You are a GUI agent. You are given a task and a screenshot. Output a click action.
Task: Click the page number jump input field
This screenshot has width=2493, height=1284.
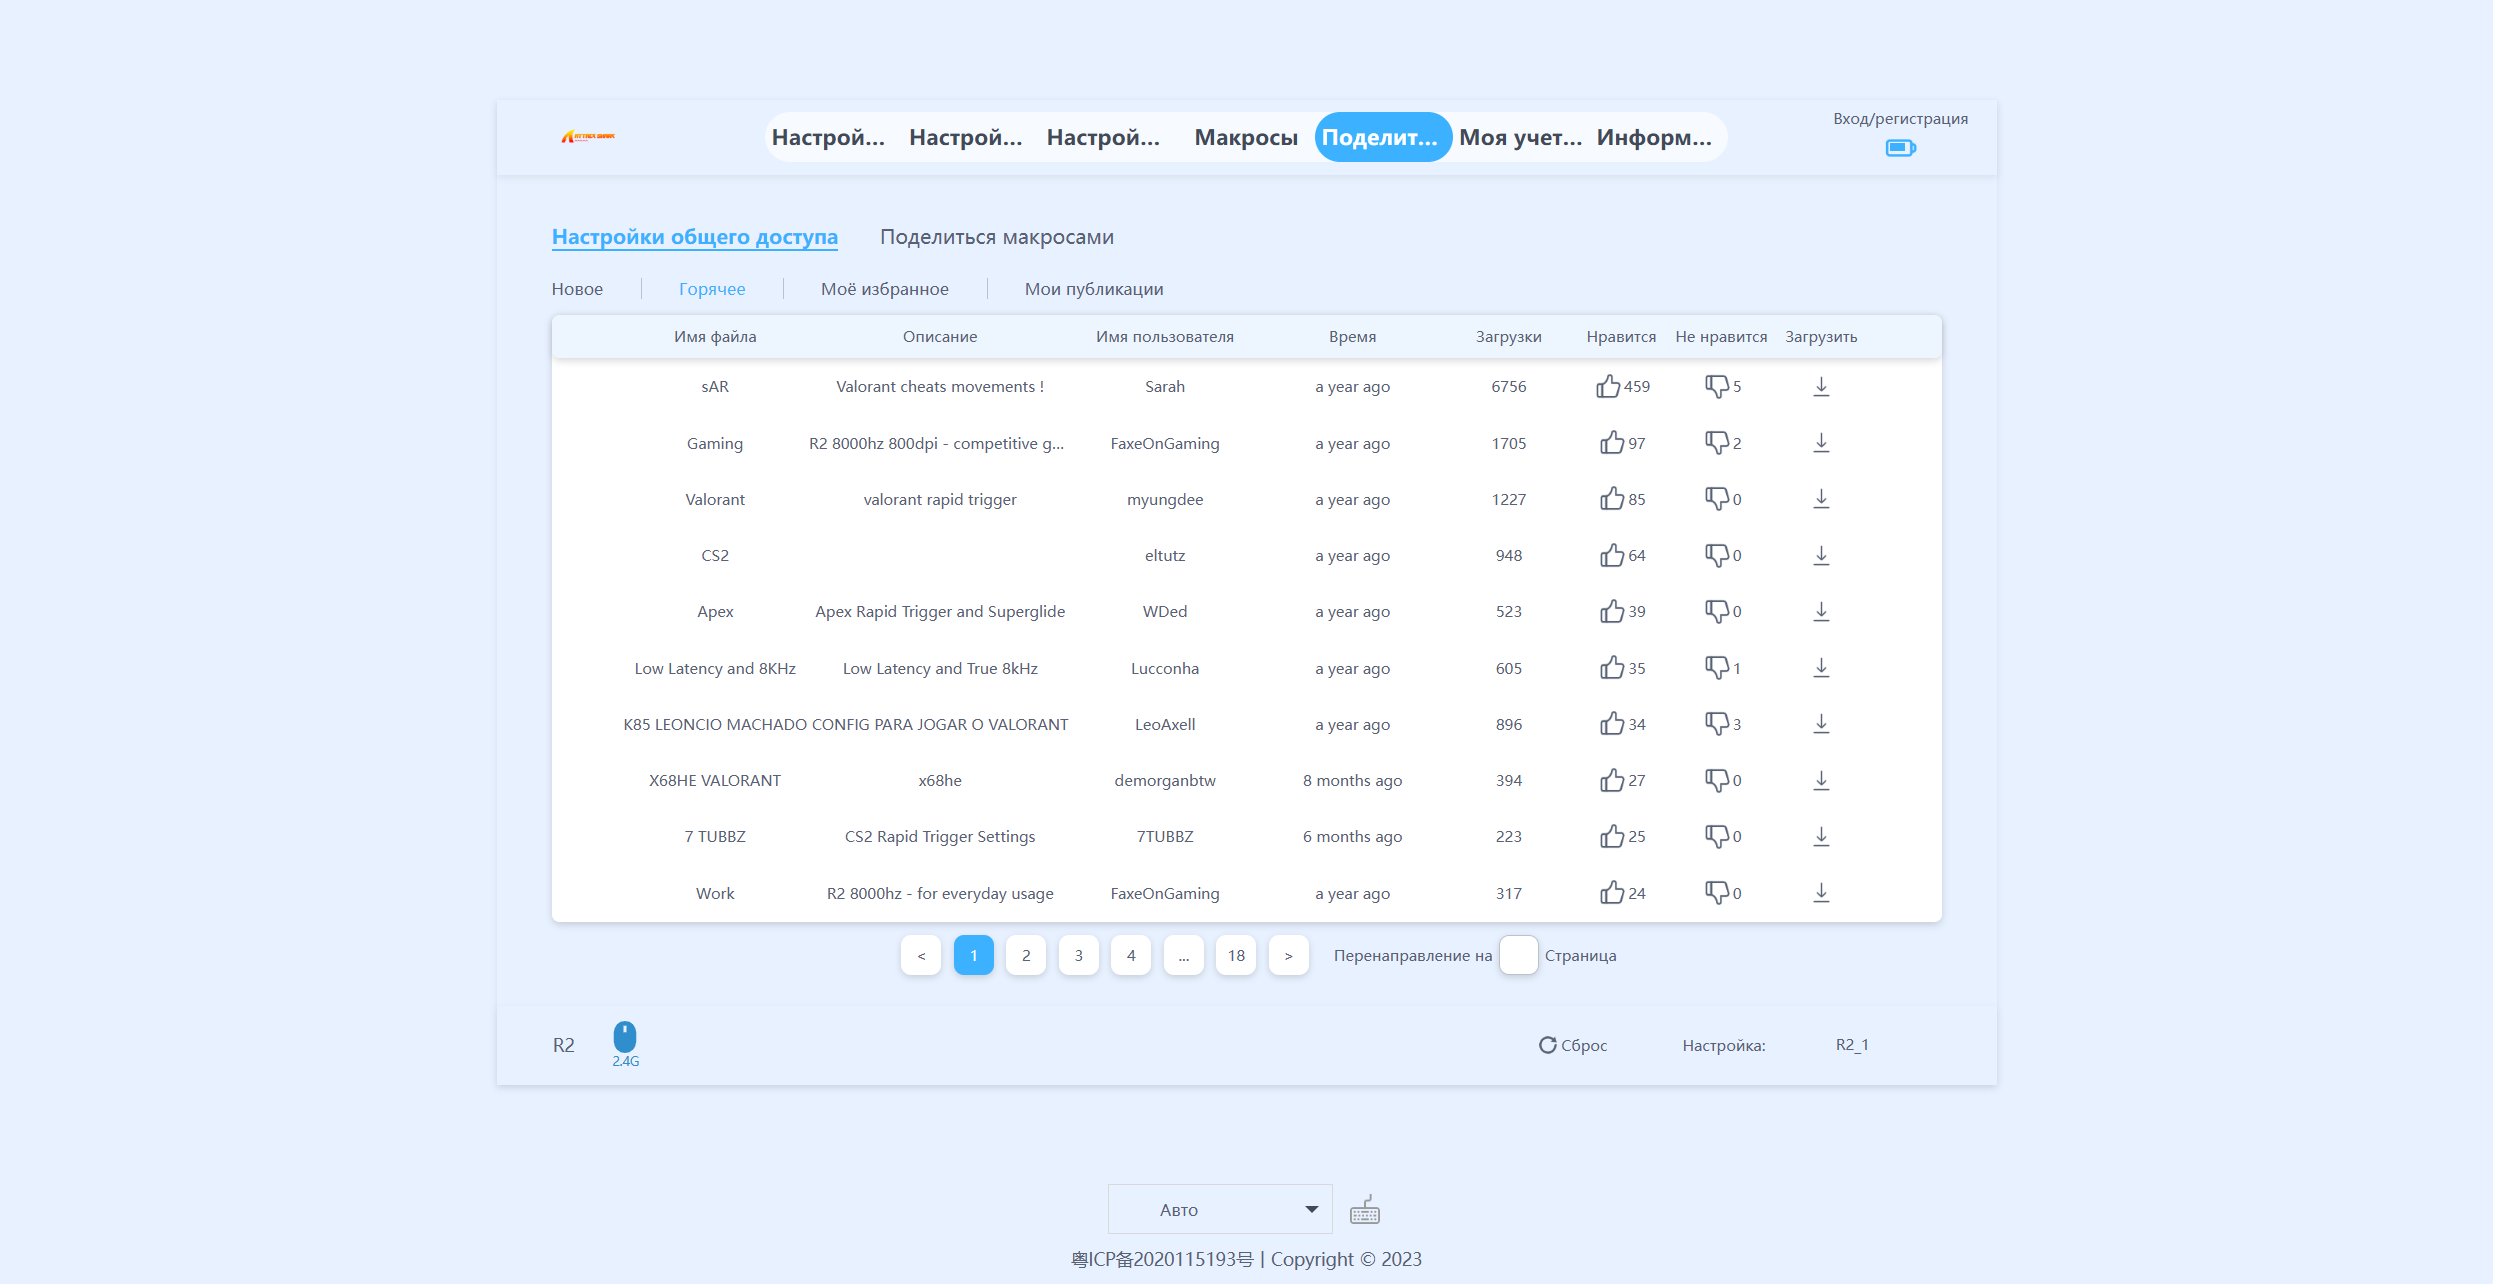pyautogui.click(x=1517, y=956)
